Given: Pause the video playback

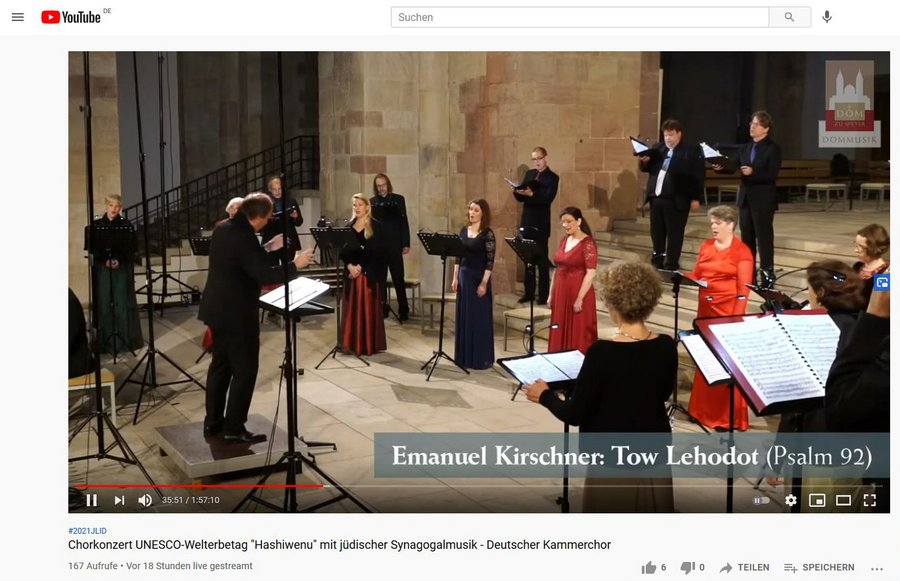Looking at the screenshot, I should click(x=92, y=500).
